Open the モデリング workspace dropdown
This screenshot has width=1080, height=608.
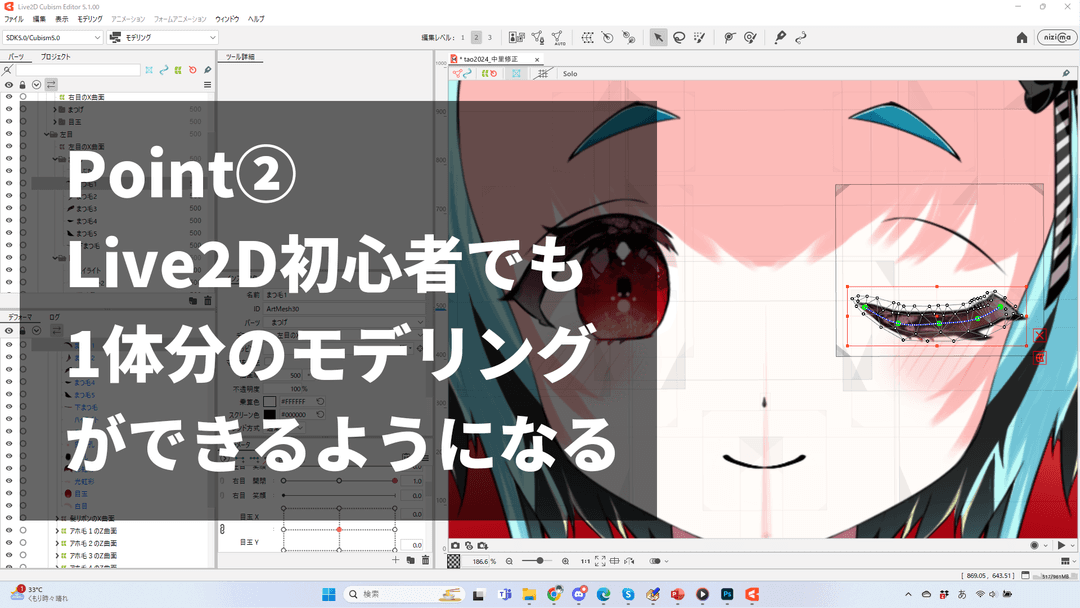click(160, 37)
